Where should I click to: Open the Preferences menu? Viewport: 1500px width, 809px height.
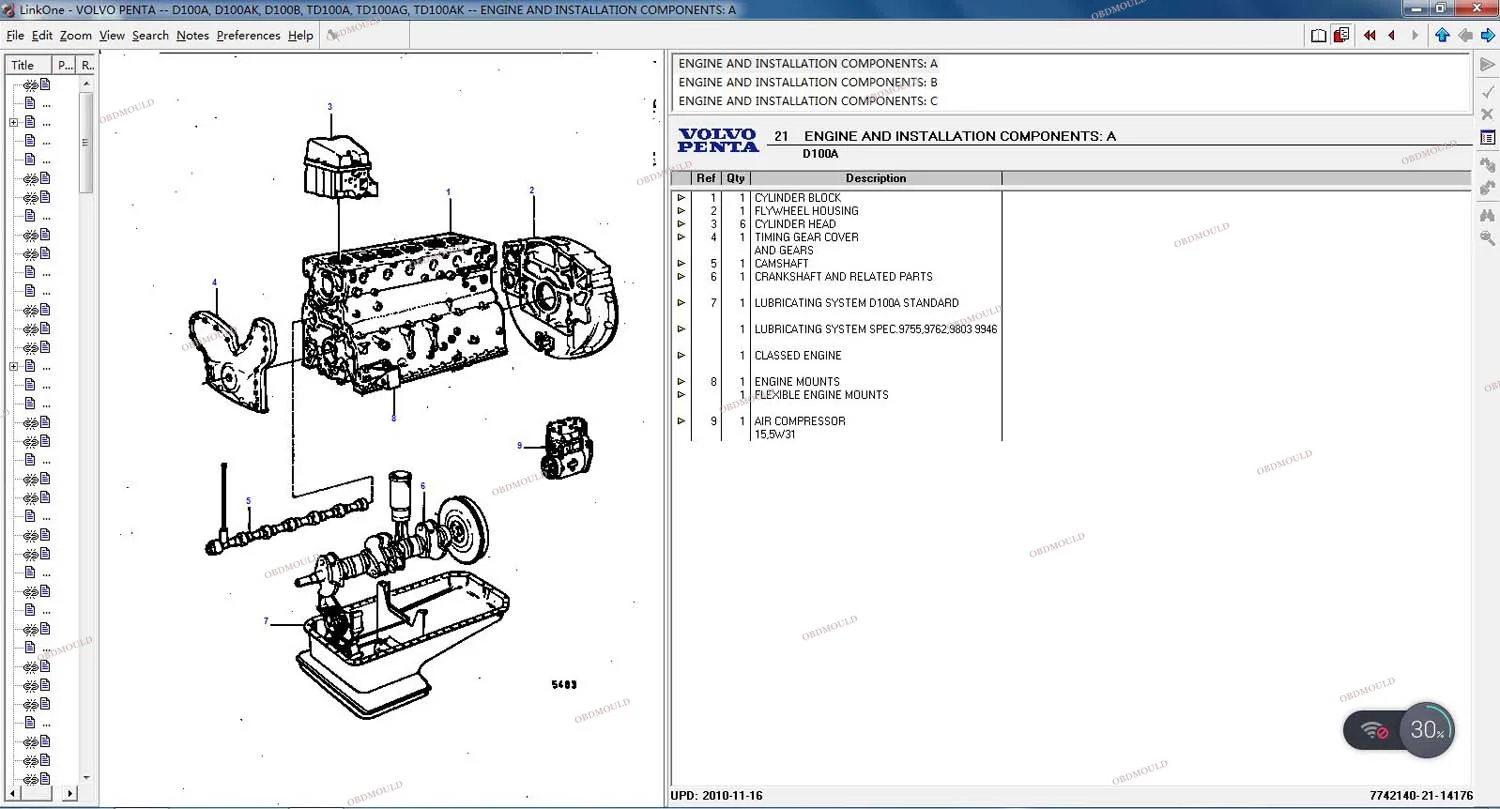click(248, 35)
